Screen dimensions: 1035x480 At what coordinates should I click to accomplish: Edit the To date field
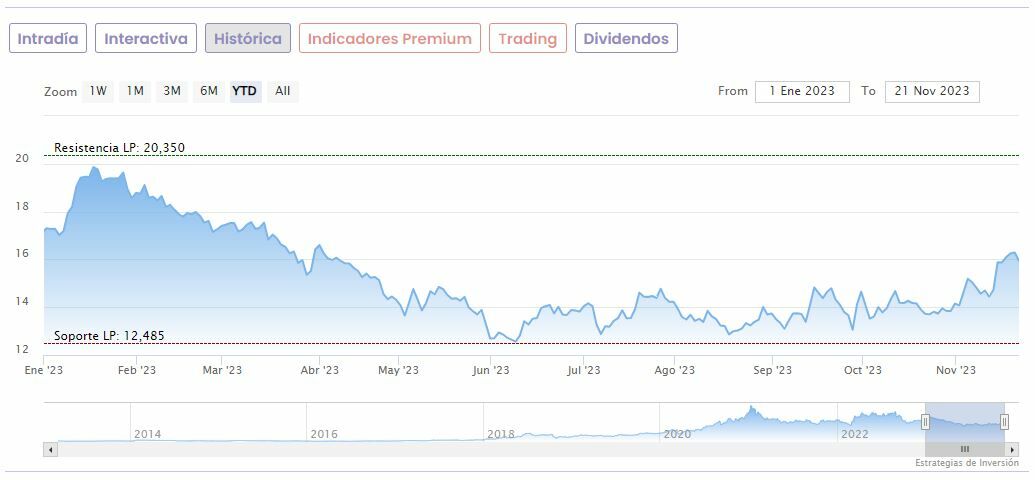(932, 91)
